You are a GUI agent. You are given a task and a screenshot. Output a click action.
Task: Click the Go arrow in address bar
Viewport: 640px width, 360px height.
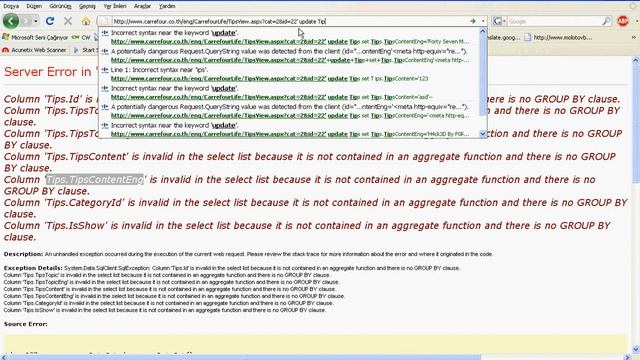tap(473, 21)
